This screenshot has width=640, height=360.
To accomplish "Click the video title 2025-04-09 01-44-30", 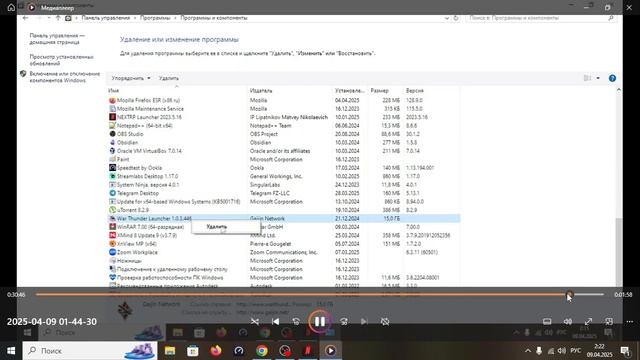I will [x=52, y=322].
